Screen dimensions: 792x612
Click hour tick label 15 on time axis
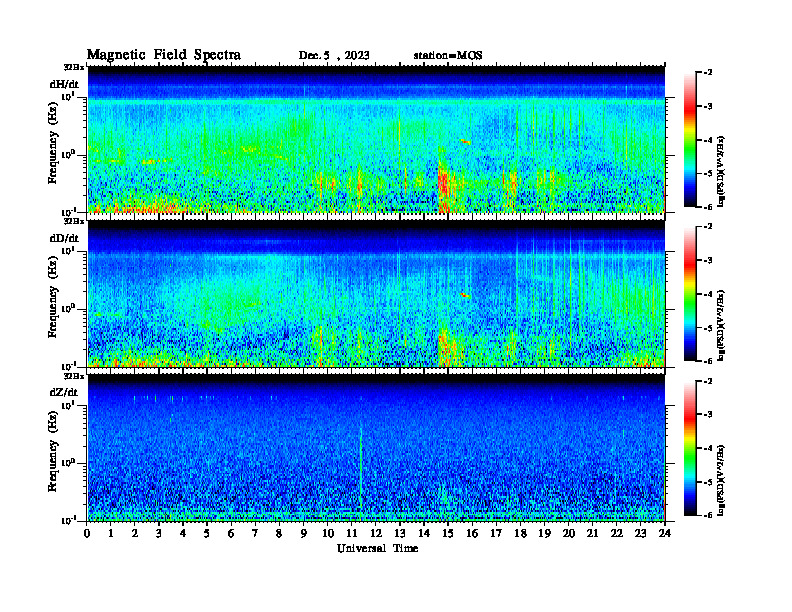coord(448,534)
